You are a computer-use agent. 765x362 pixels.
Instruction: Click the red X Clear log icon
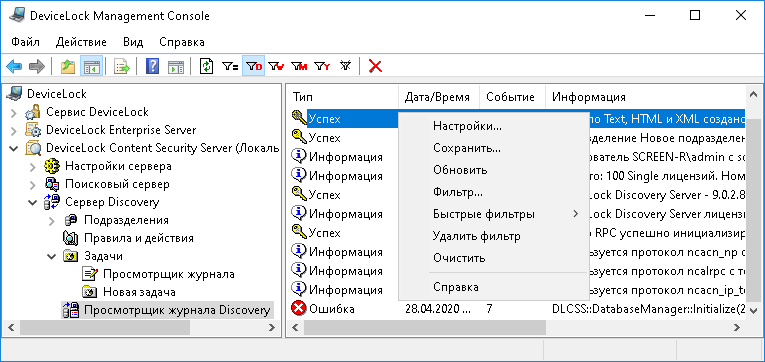coord(375,66)
